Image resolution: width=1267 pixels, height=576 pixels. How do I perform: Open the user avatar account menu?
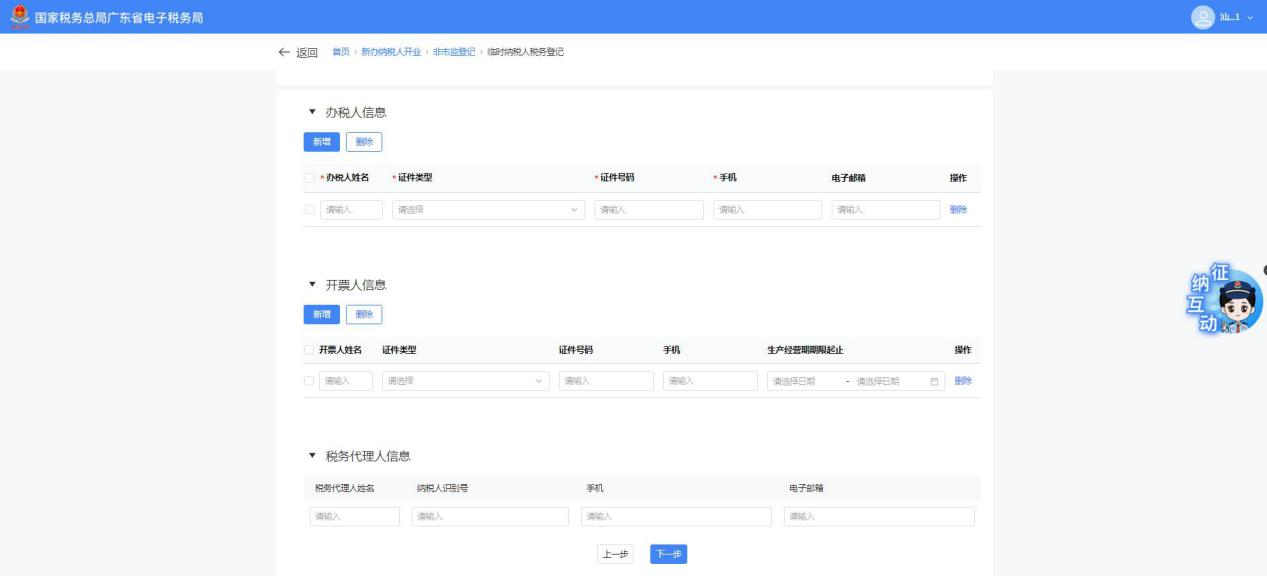[1202, 17]
